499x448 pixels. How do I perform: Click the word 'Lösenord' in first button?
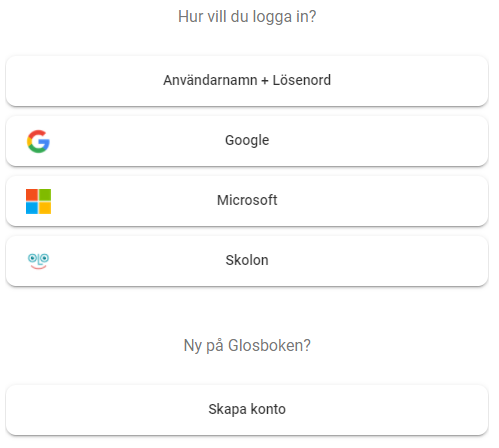[302, 80]
